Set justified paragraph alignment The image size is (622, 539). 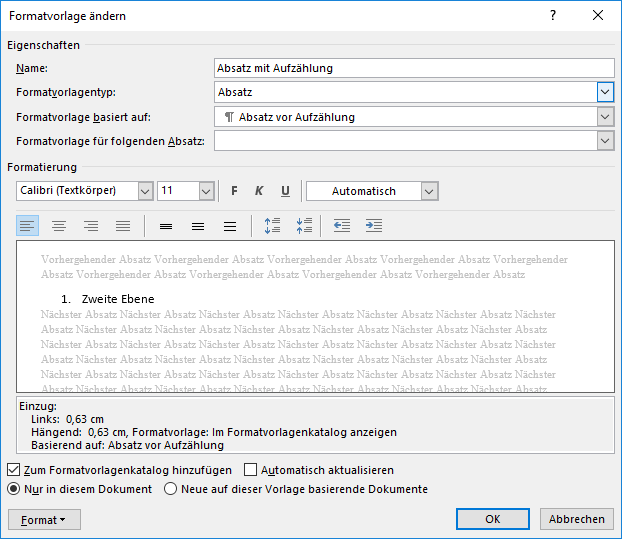click(123, 226)
